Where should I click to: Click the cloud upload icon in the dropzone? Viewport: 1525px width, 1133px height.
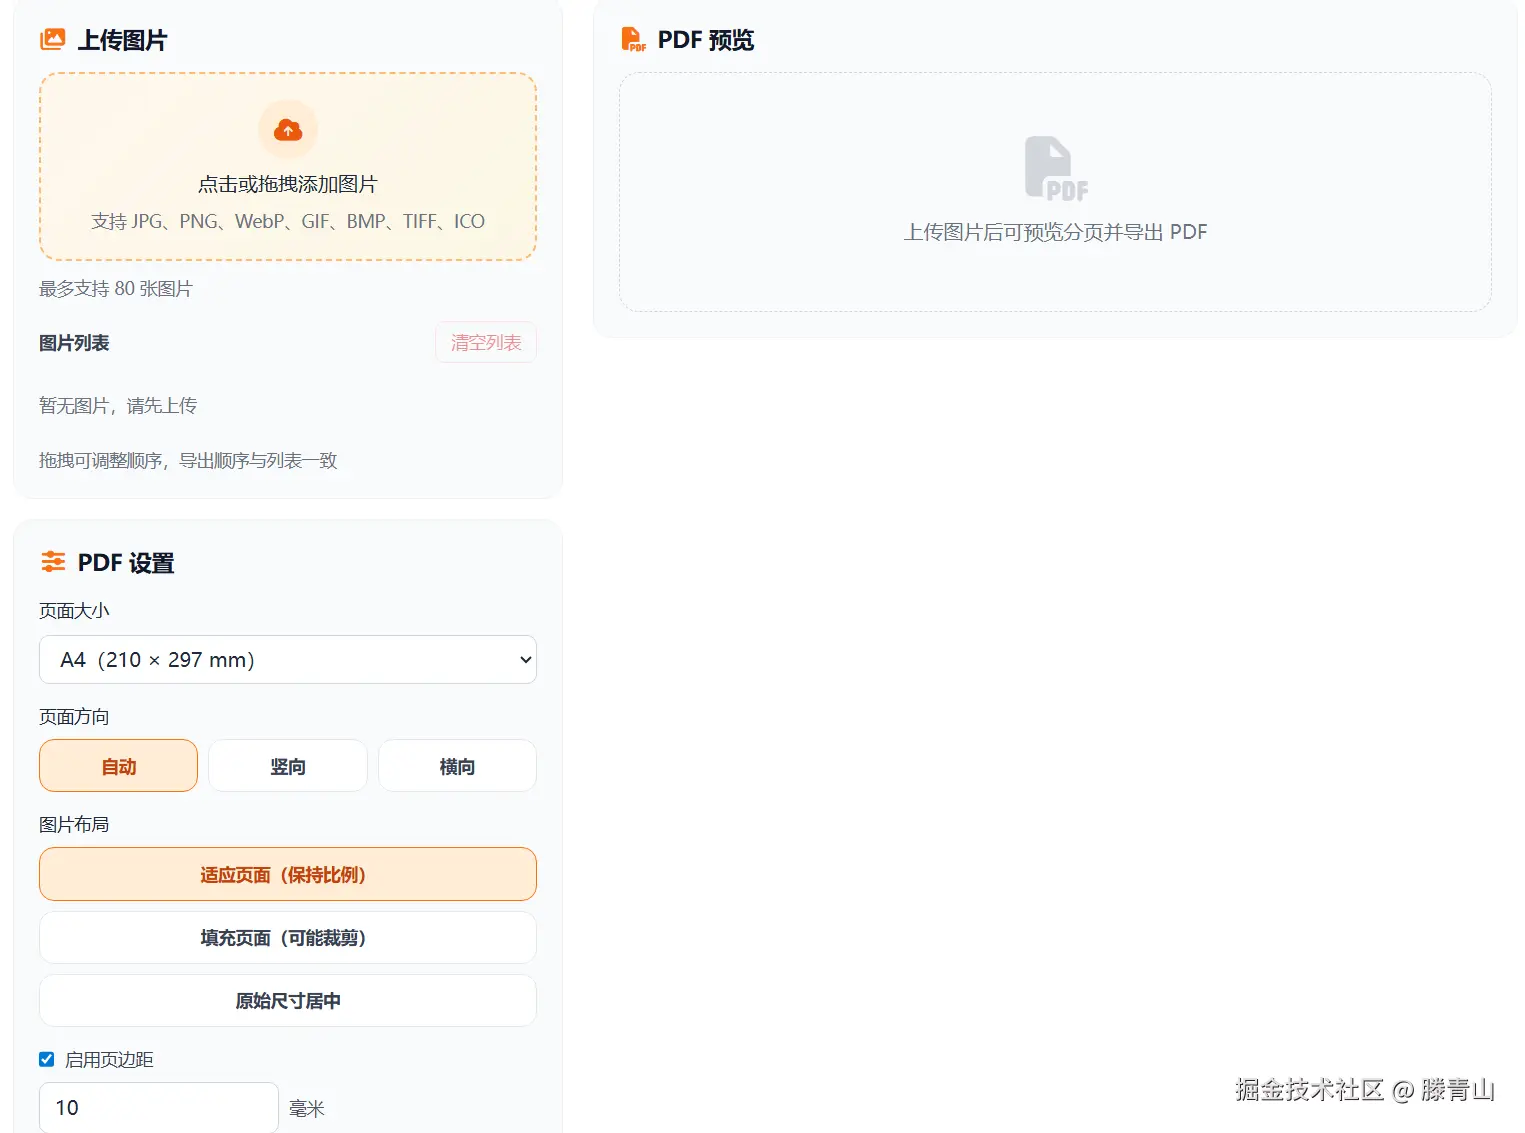(x=287, y=129)
